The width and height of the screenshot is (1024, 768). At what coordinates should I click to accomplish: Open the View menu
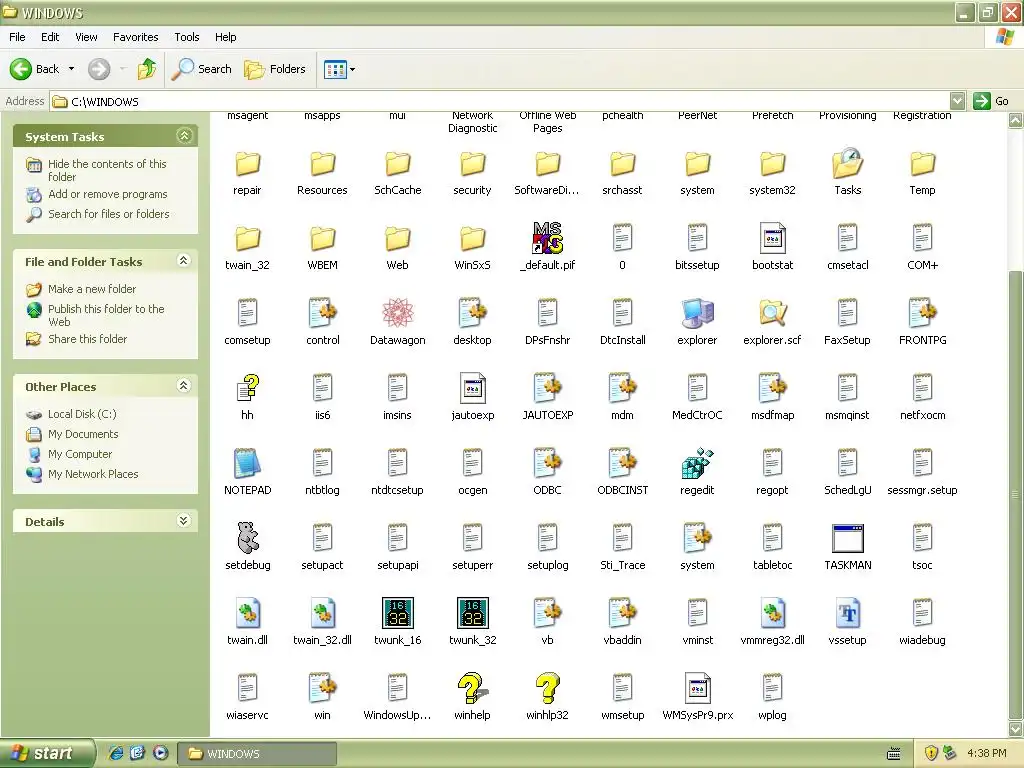click(x=86, y=37)
